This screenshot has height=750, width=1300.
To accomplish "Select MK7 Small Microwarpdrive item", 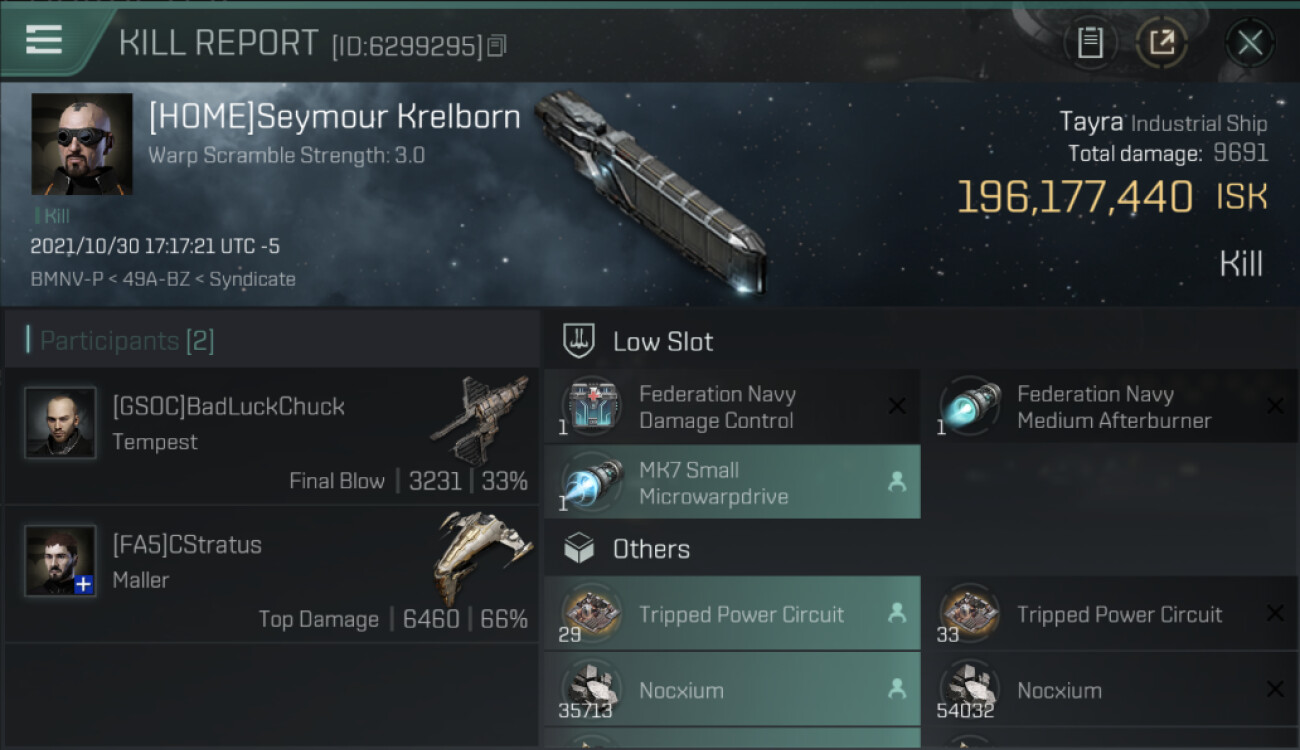I will coord(732,482).
